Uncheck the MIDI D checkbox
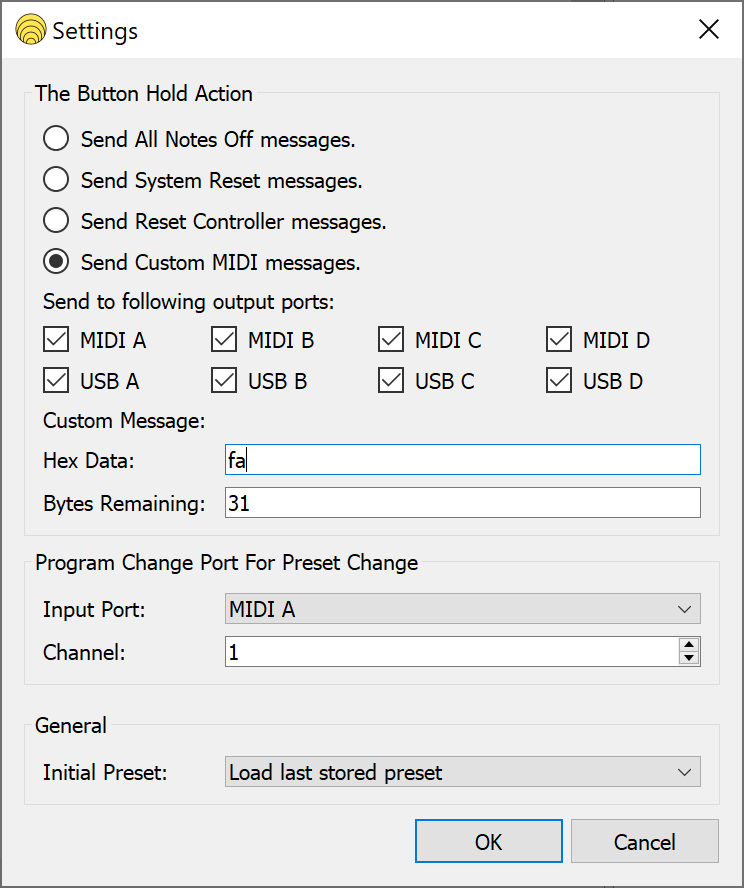Viewport: 744px width, 888px height. click(x=559, y=340)
